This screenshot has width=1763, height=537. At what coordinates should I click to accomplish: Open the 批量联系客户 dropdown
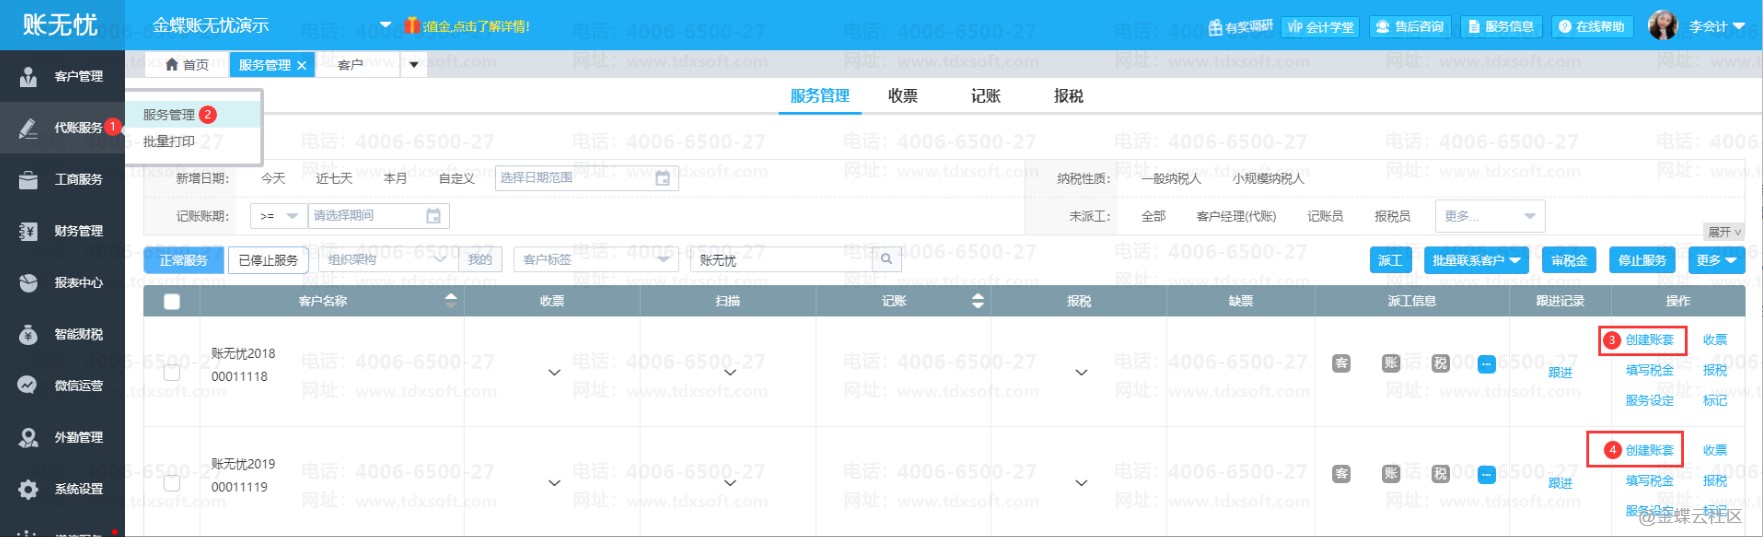point(1475,260)
